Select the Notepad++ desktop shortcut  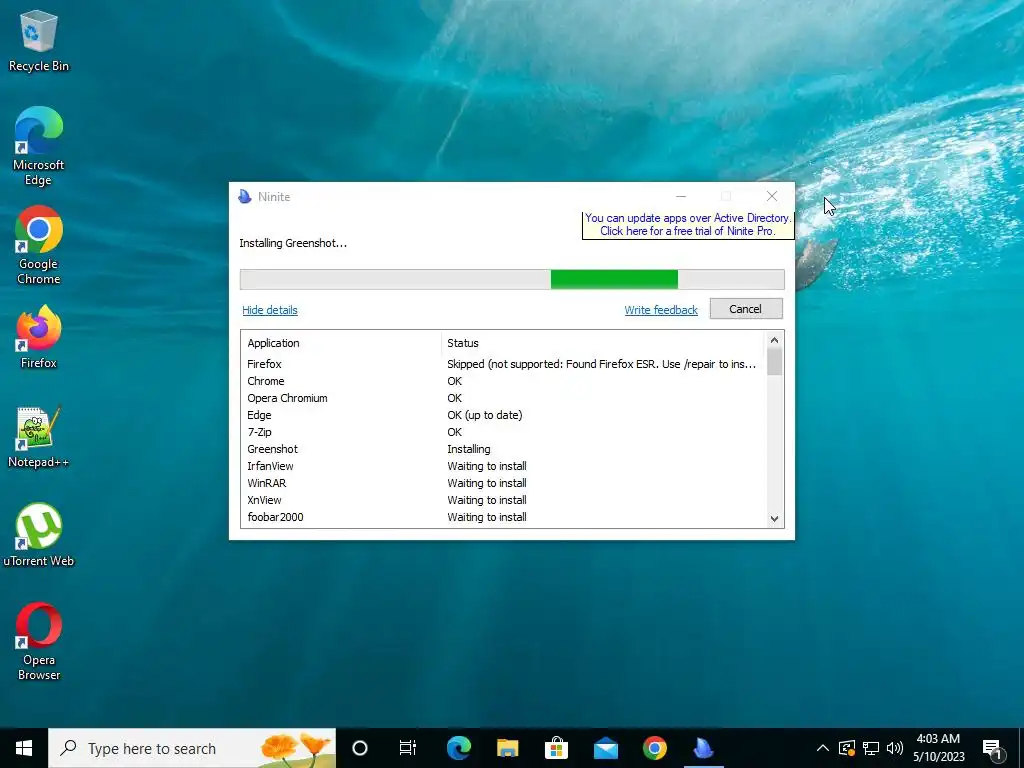click(x=39, y=437)
